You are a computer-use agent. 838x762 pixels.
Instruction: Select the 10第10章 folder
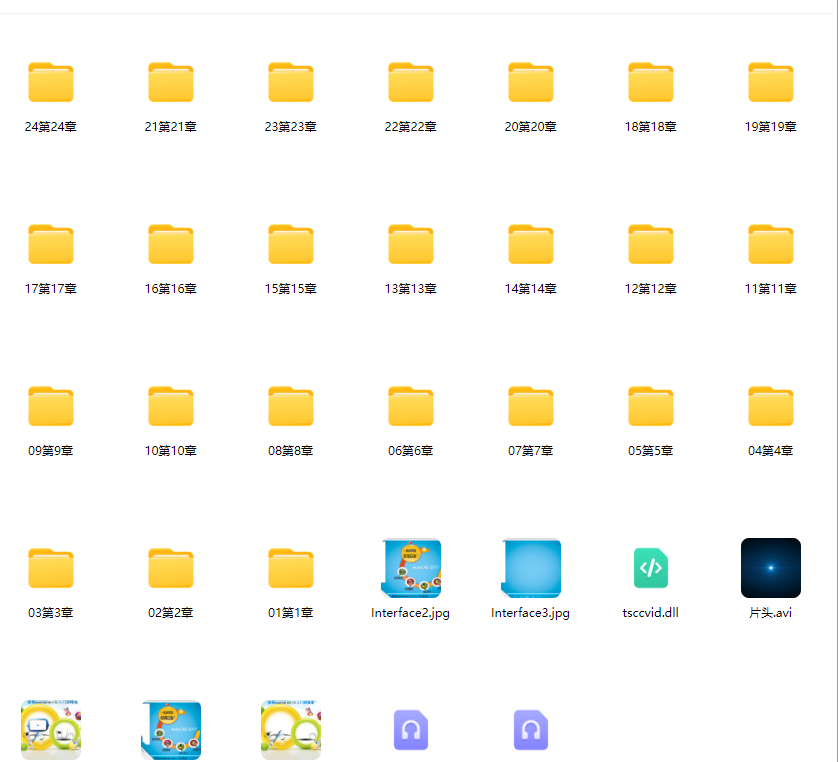[171, 407]
